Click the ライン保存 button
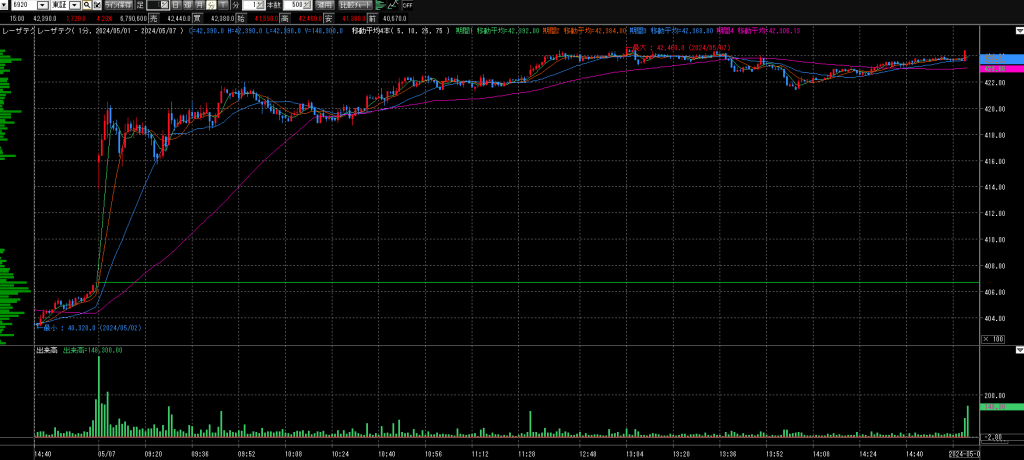Screen dimensions: 1024x460 click(117, 5)
